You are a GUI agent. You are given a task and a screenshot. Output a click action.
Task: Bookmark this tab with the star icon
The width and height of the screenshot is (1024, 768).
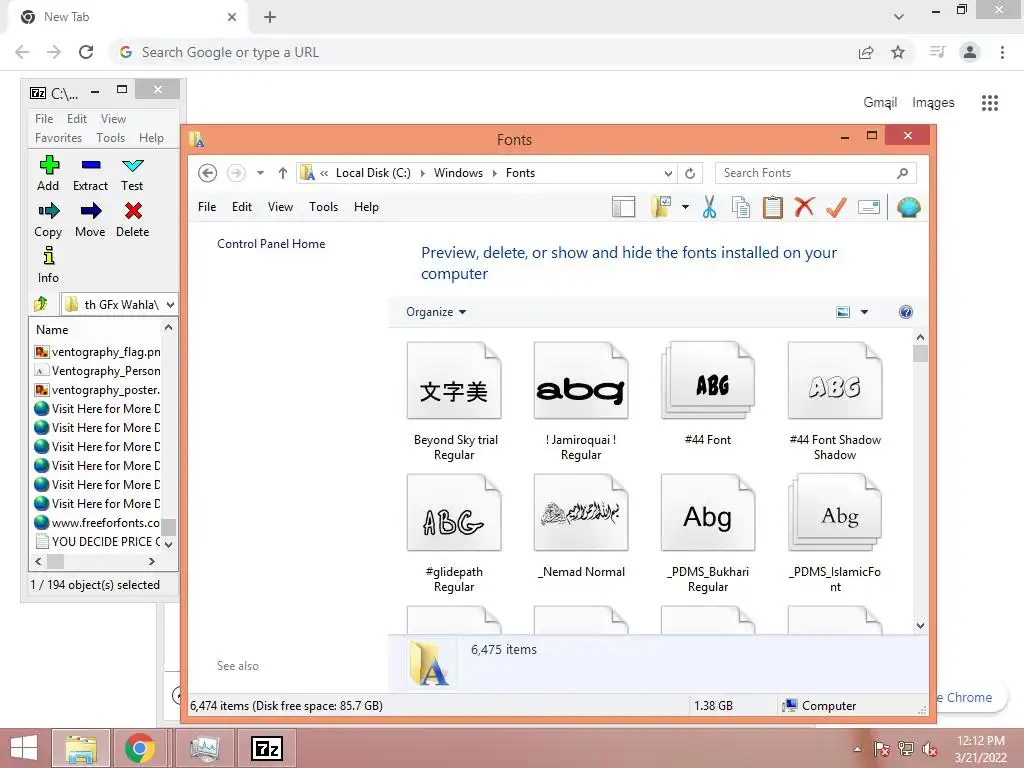click(x=898, y=52)
